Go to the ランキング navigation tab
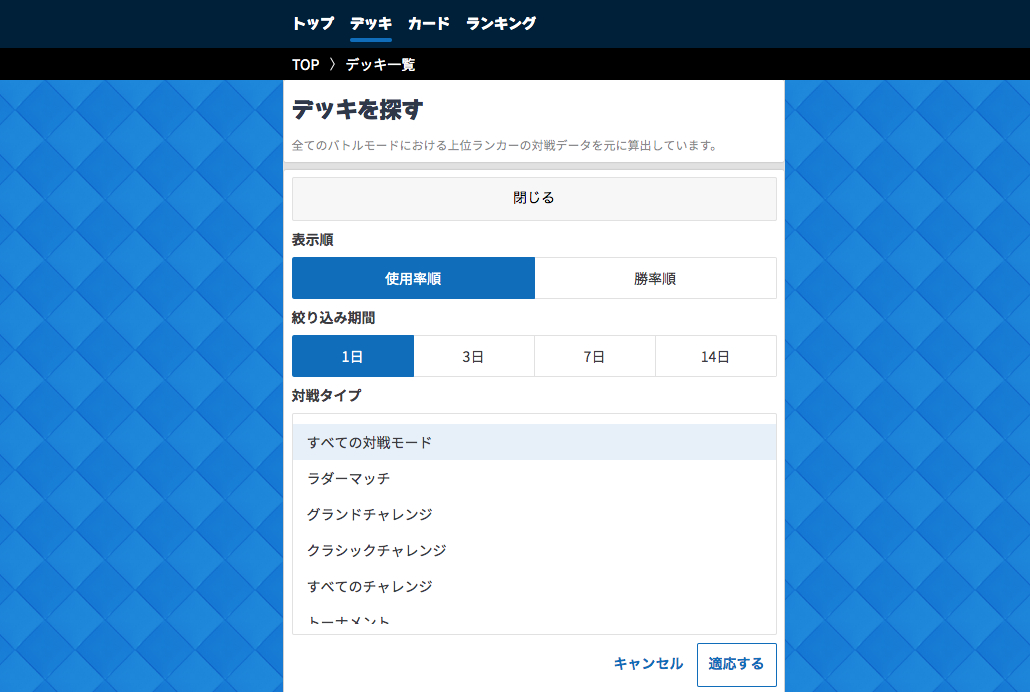 (501, 23)
